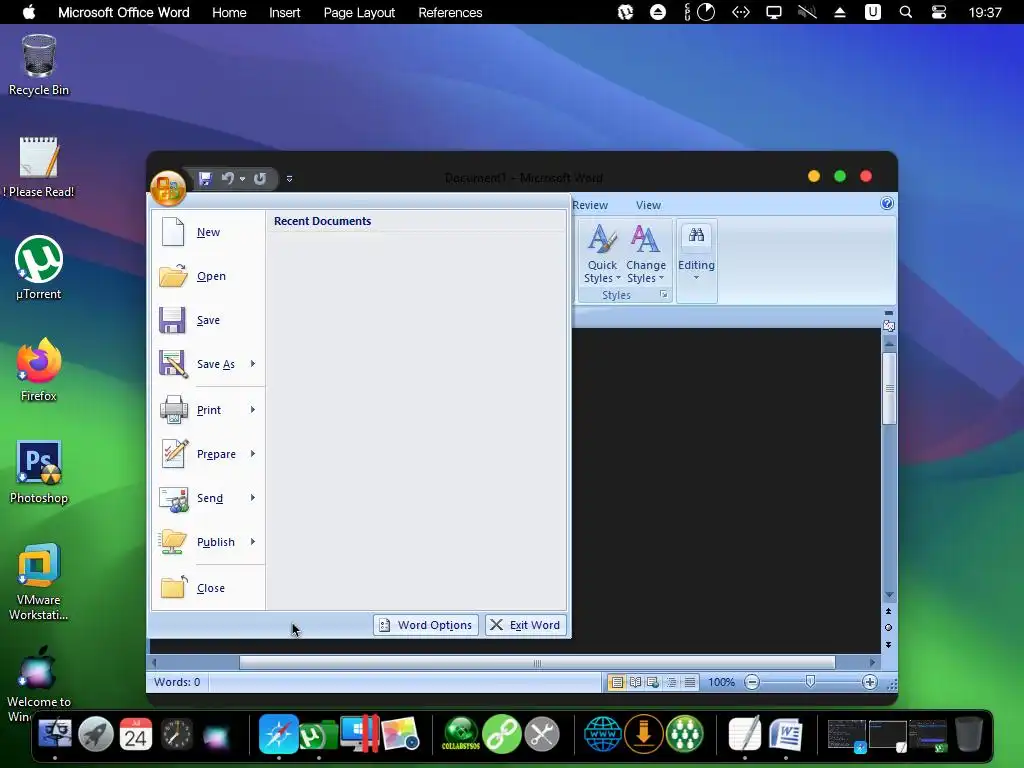Choose New in the Office menu
The height and width of the screenshot is (768, 1024).
[x=208, y=232]
